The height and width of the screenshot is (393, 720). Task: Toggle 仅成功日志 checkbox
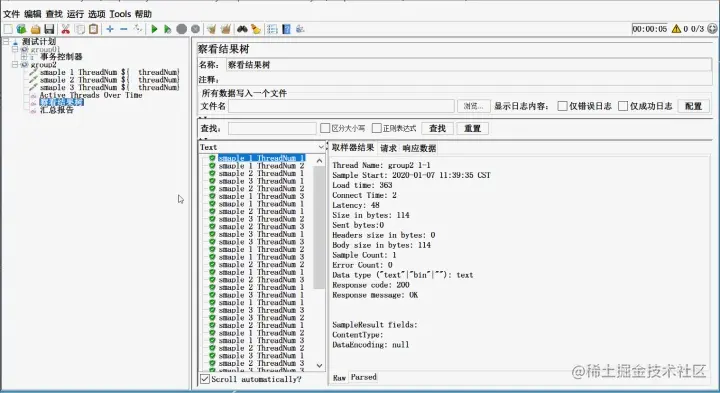coord(623,106)
